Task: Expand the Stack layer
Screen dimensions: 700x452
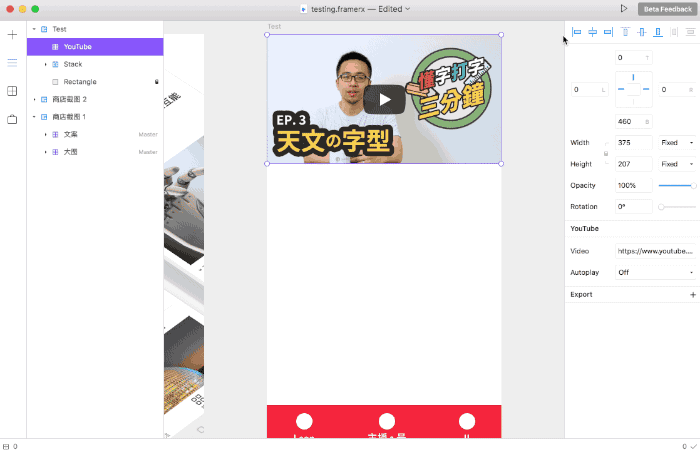Action: pos(45,64)
